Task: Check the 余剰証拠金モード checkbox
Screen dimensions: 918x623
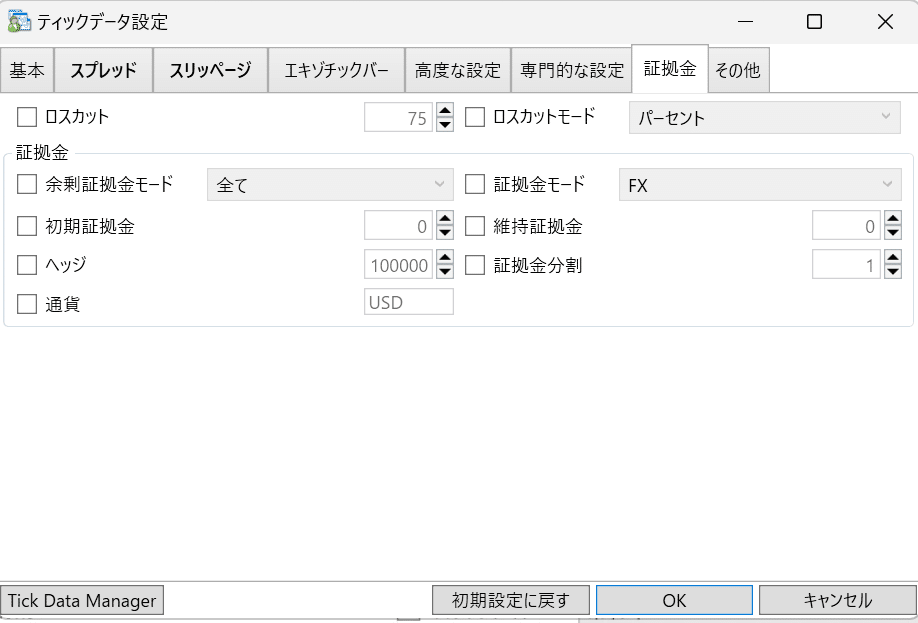Action: click(27, 184)
